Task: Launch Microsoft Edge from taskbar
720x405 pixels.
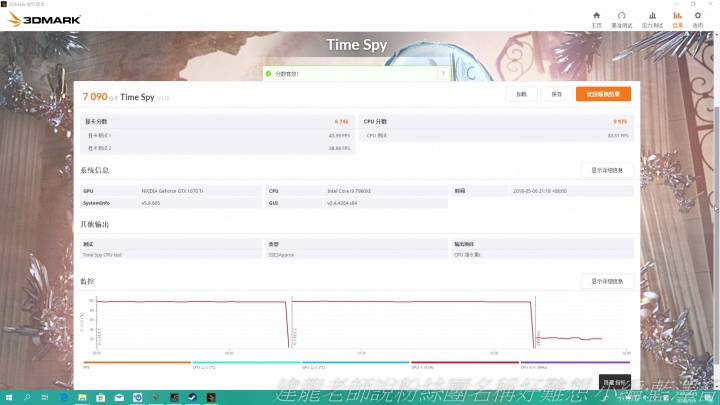Action: 64,398
